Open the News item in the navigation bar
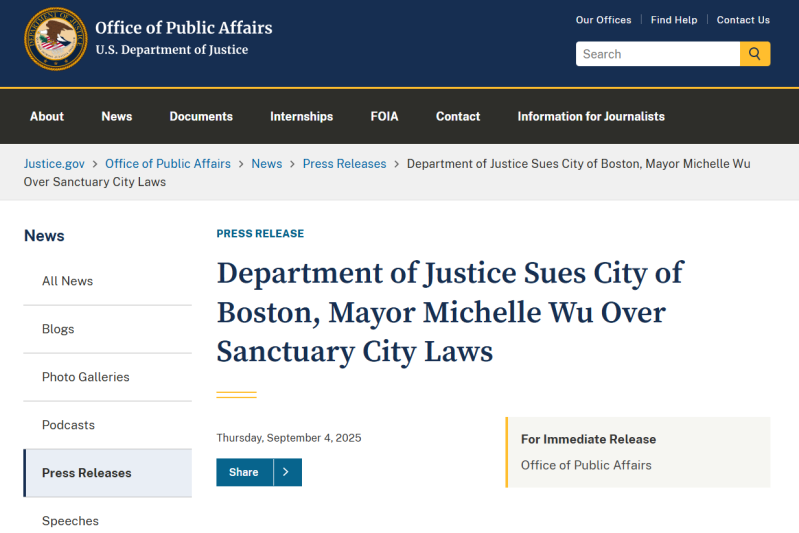799x533 pixels. click(117, 116)
